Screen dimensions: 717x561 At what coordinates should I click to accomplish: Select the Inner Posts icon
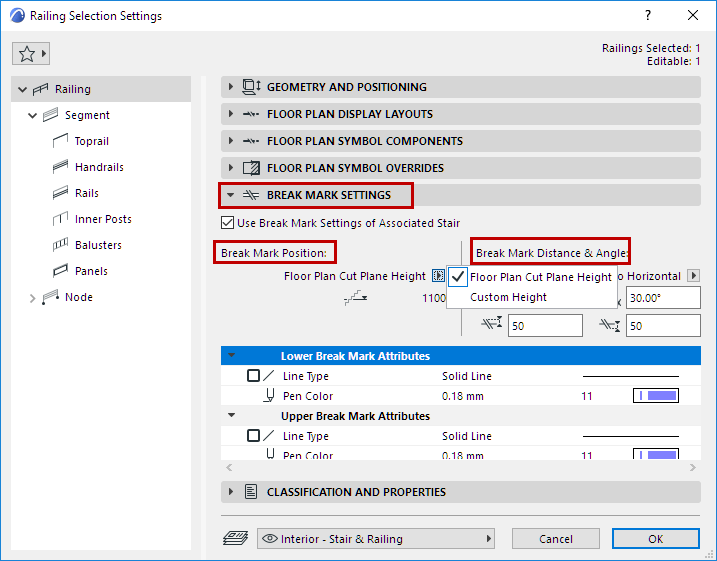(x=58, y=219)
